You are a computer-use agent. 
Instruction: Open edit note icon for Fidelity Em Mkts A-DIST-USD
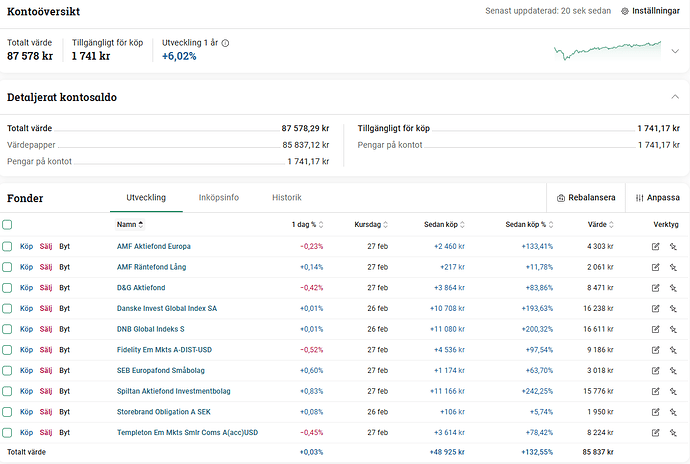tap(655, 350)
